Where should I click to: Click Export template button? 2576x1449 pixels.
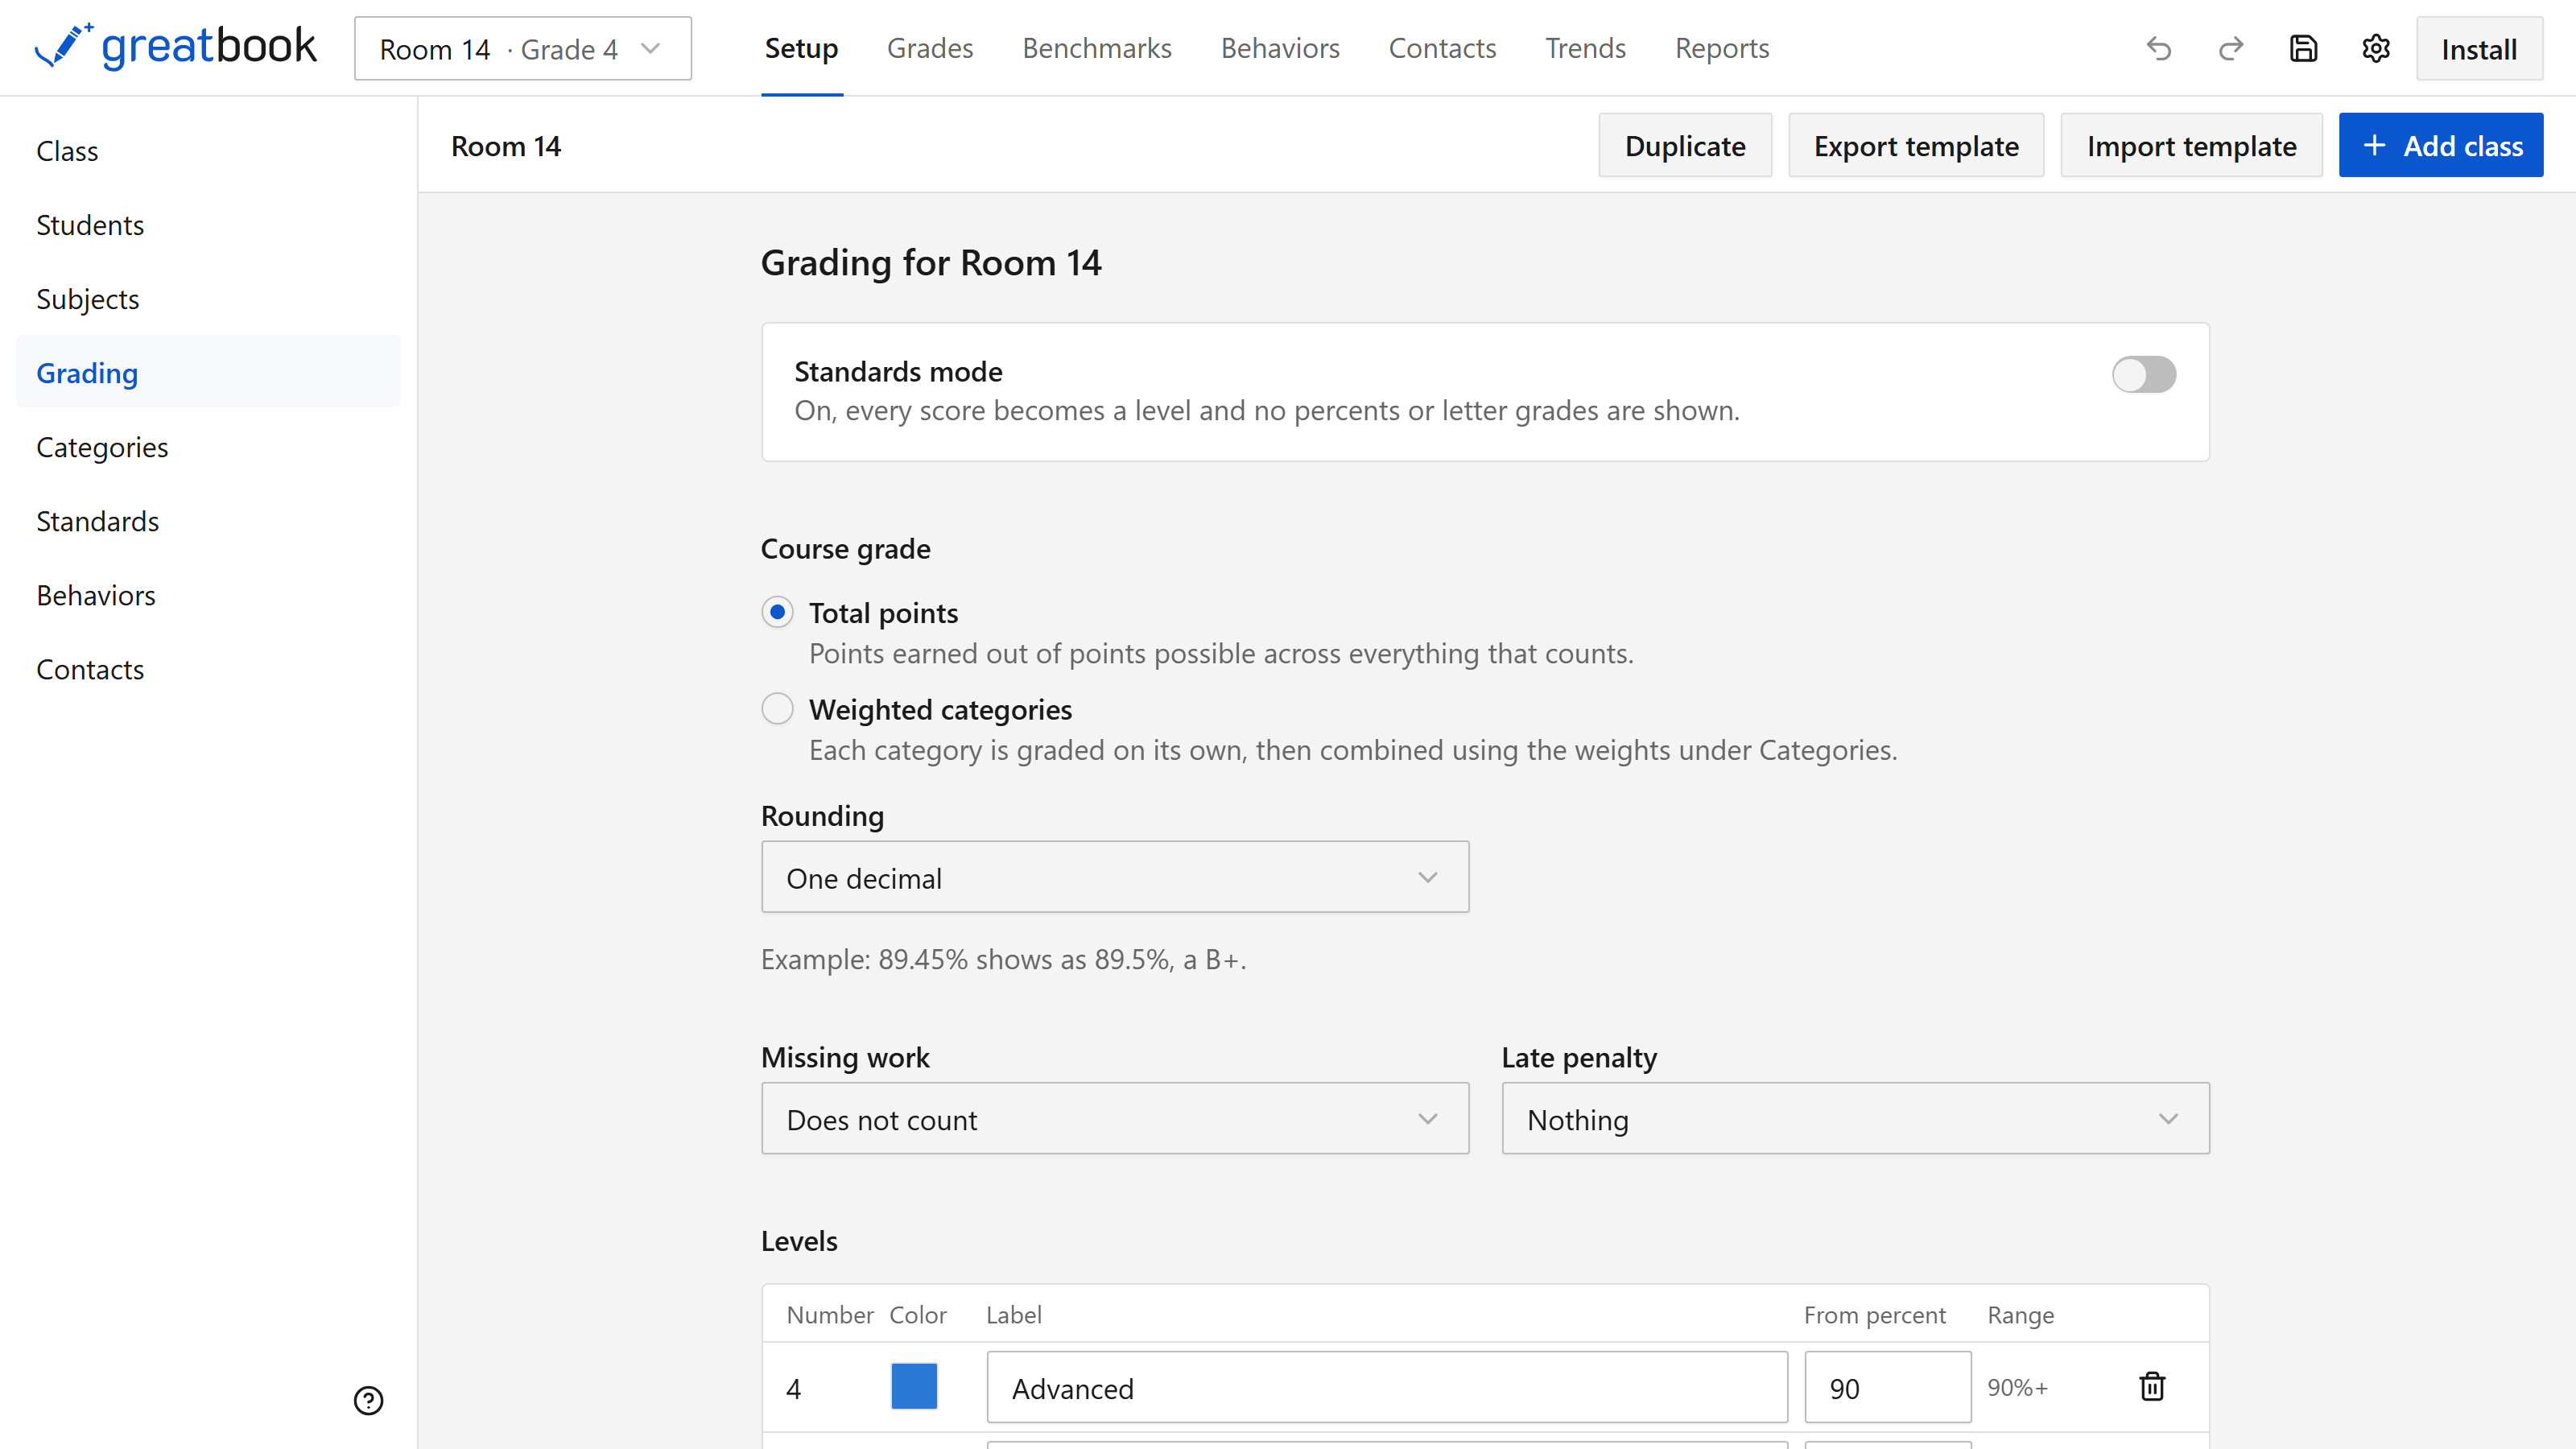pyautogui.click(x=1916, y=146)
